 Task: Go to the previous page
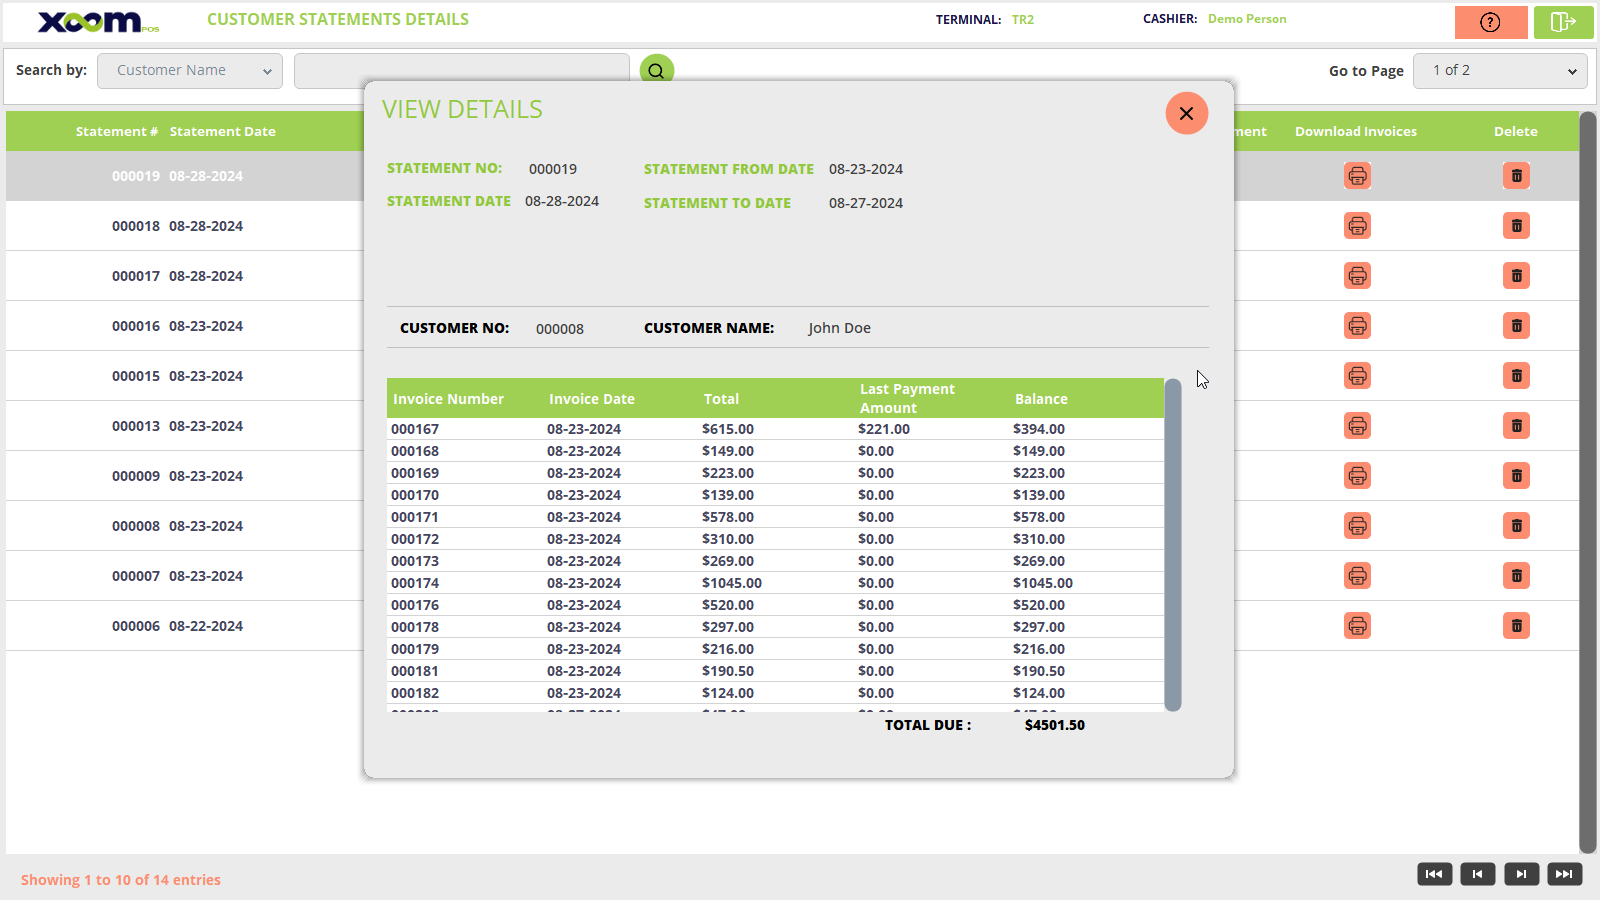click(x=1477, y=874)
